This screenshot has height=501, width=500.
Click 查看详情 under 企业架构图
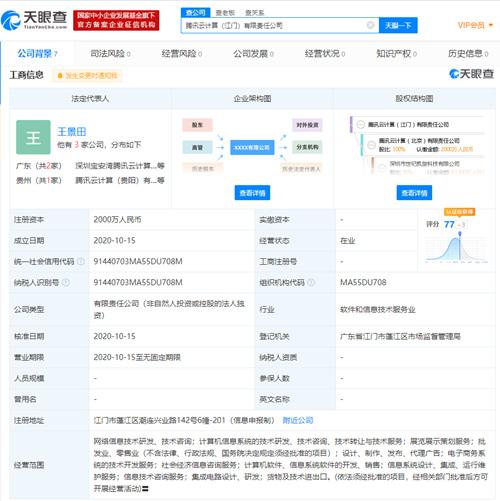click(252, 193)
